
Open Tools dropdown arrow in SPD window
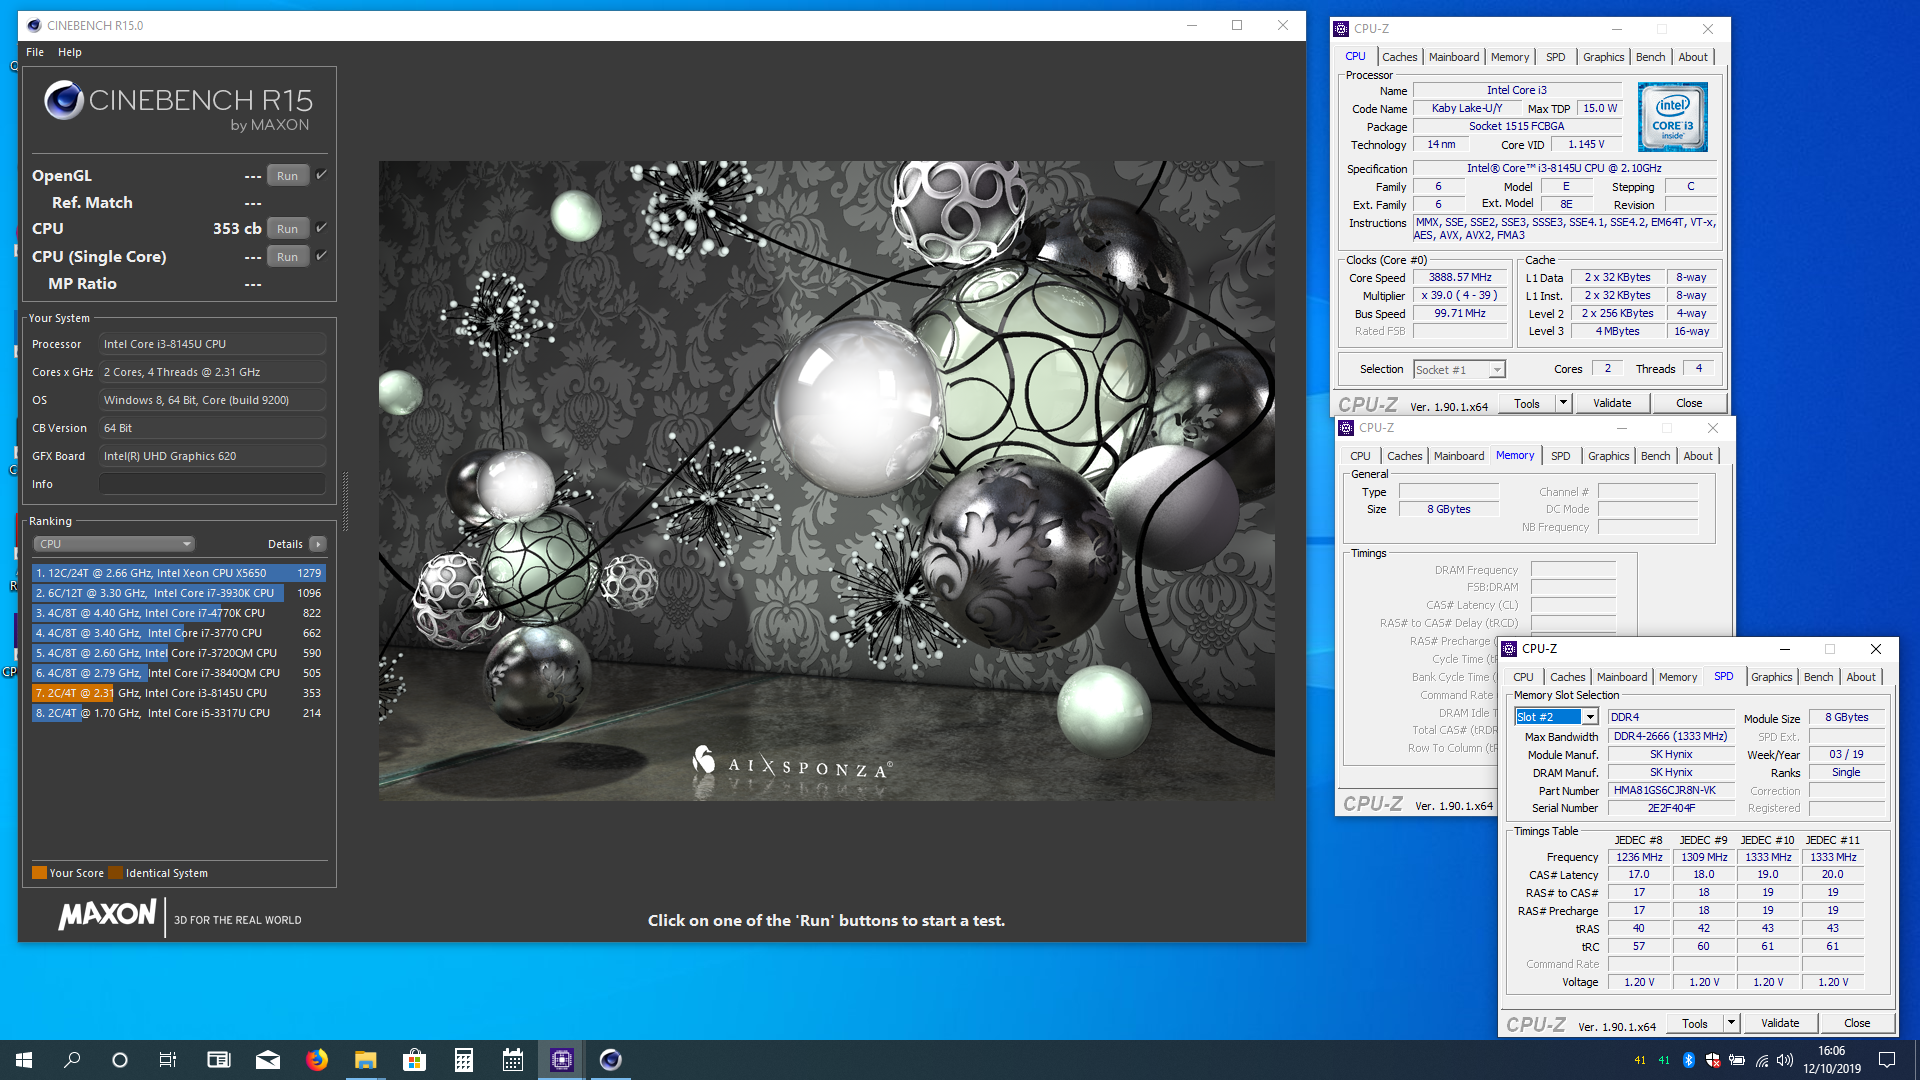(x=1732, y=1023)
